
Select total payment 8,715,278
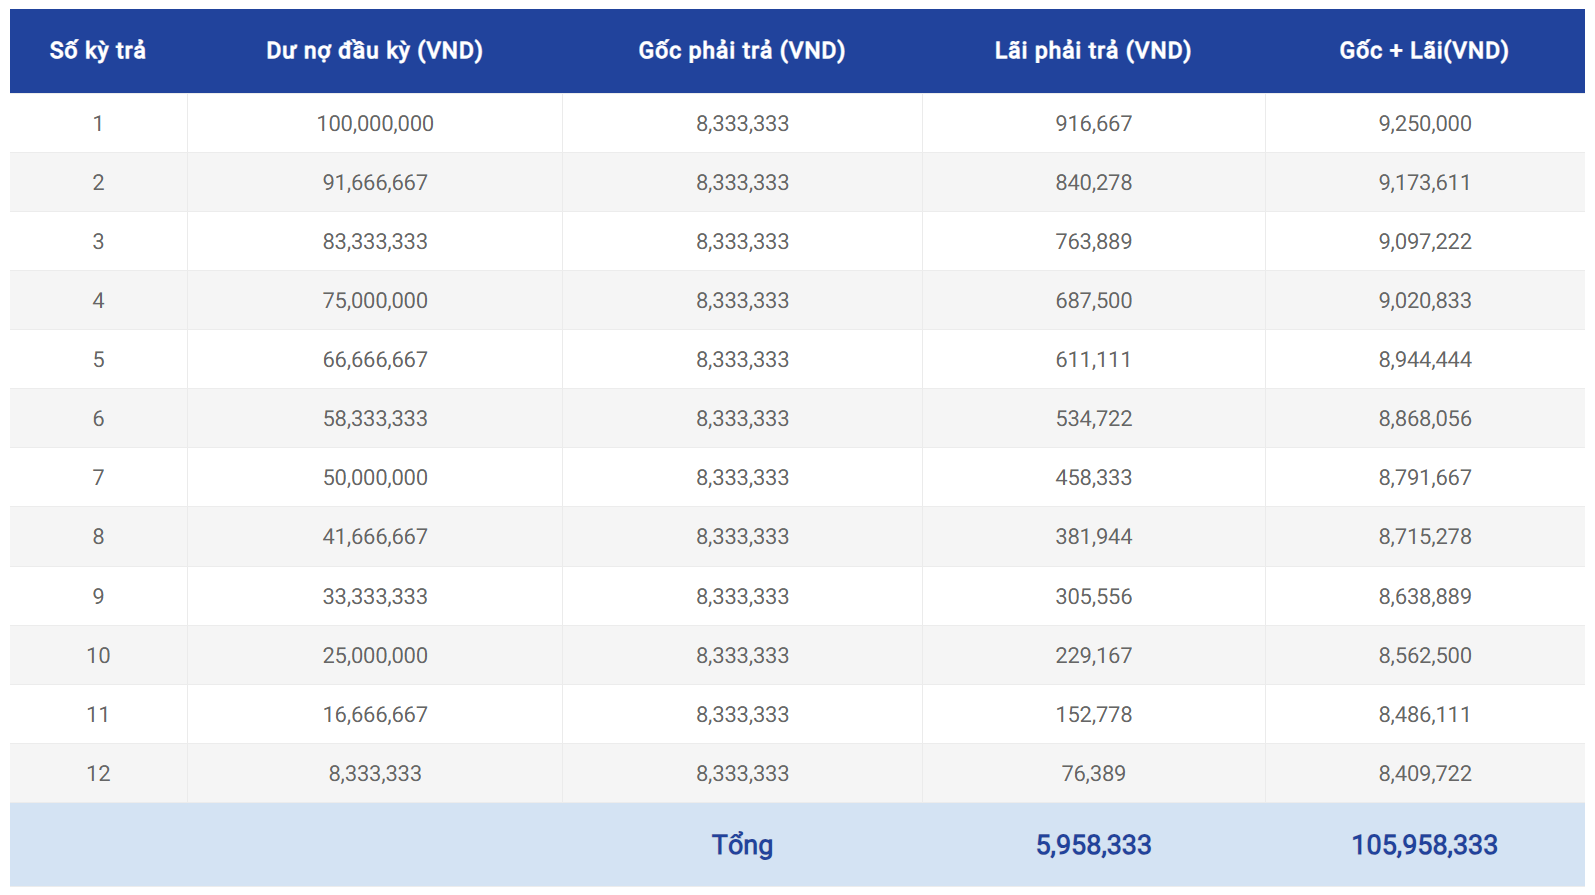[x=1425, y=536]
